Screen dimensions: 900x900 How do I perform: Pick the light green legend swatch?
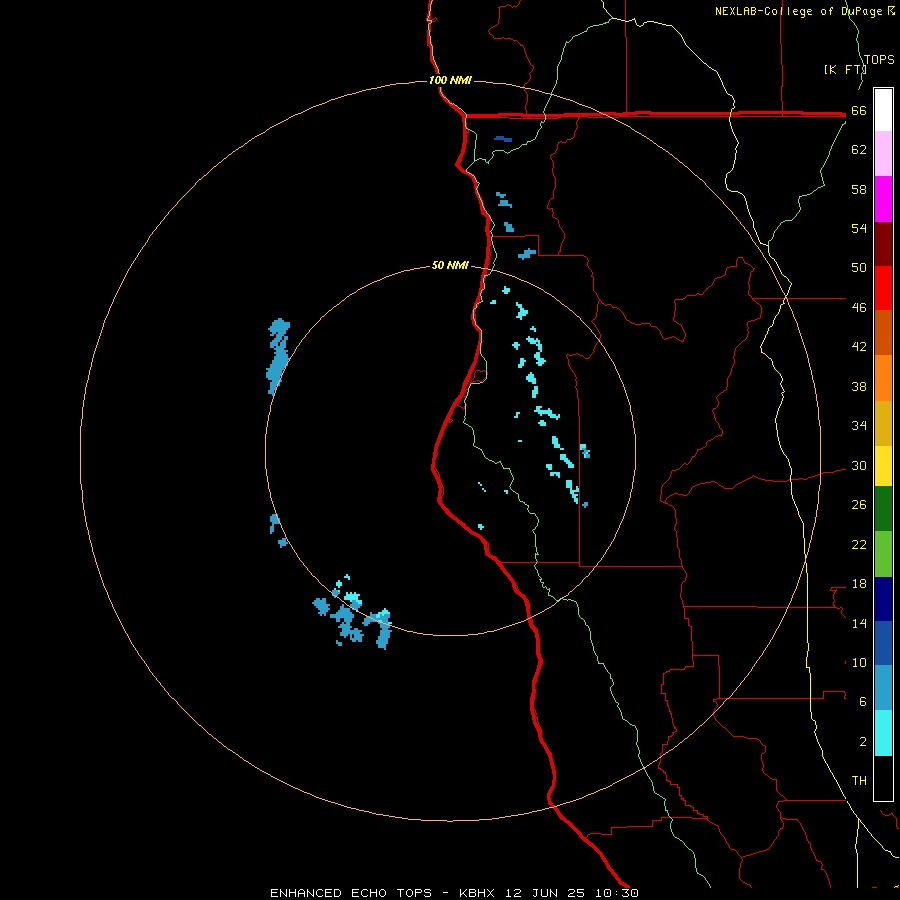(883, 554)
